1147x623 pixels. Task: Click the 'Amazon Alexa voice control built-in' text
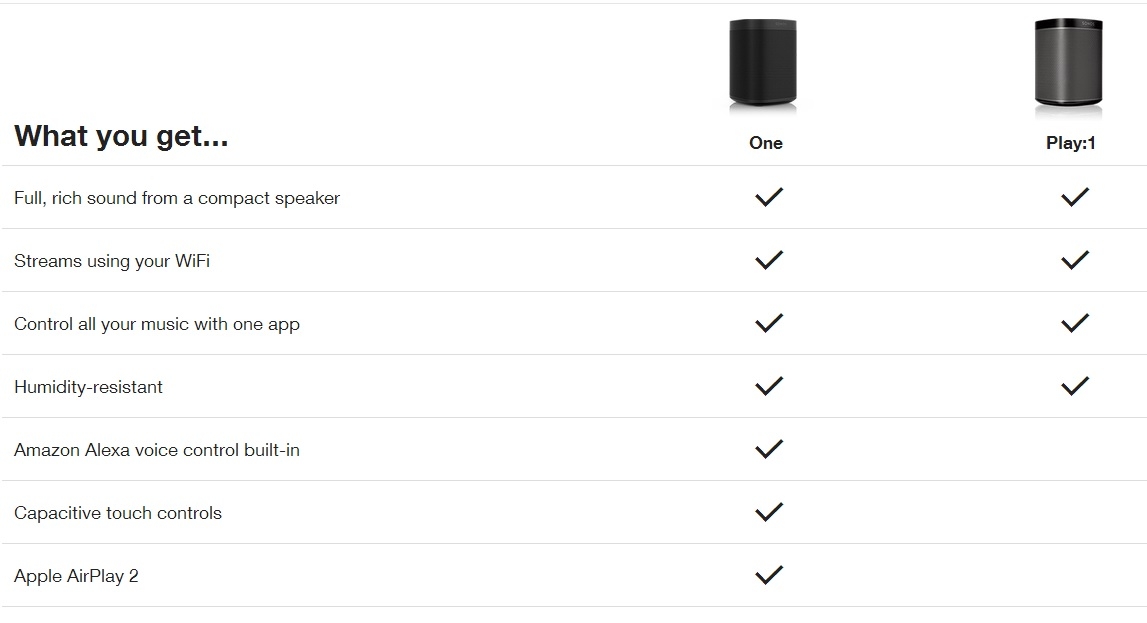pyautogui.click(x=157, y=450)
